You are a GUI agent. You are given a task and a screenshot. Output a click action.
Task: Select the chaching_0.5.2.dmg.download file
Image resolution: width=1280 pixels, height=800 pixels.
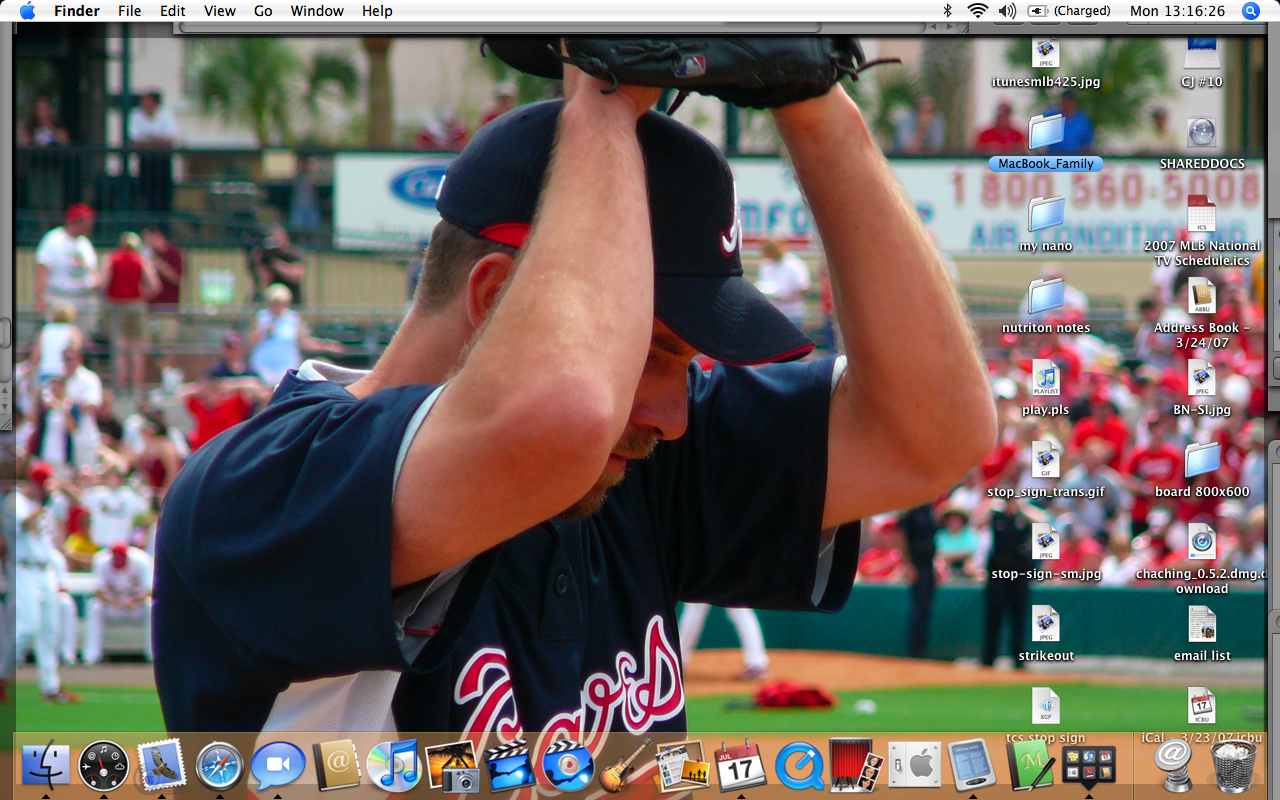(1202, 558)
